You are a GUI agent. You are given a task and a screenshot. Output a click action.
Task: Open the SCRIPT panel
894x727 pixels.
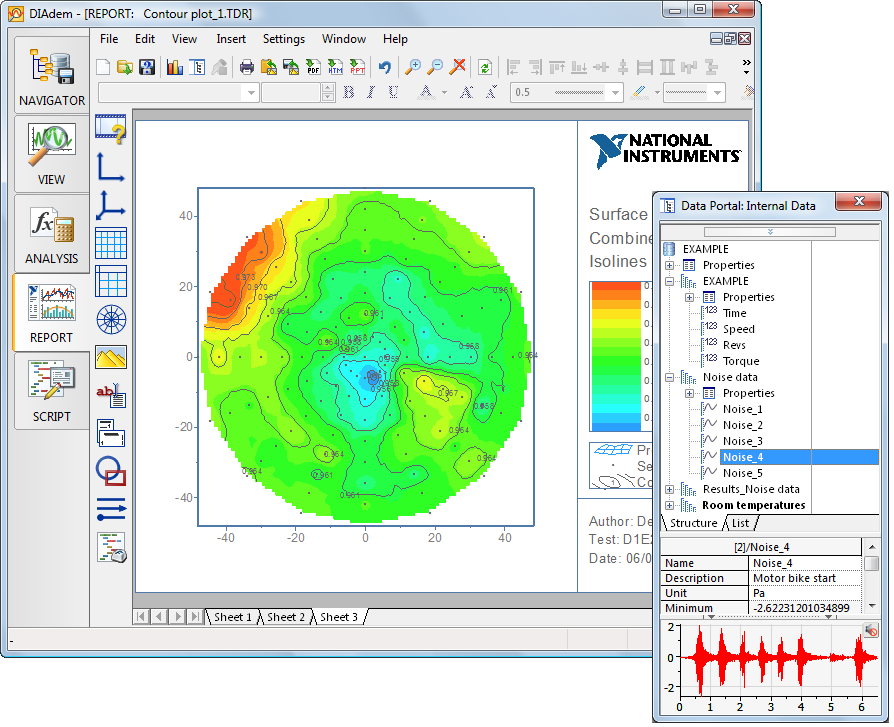[51, 390]
